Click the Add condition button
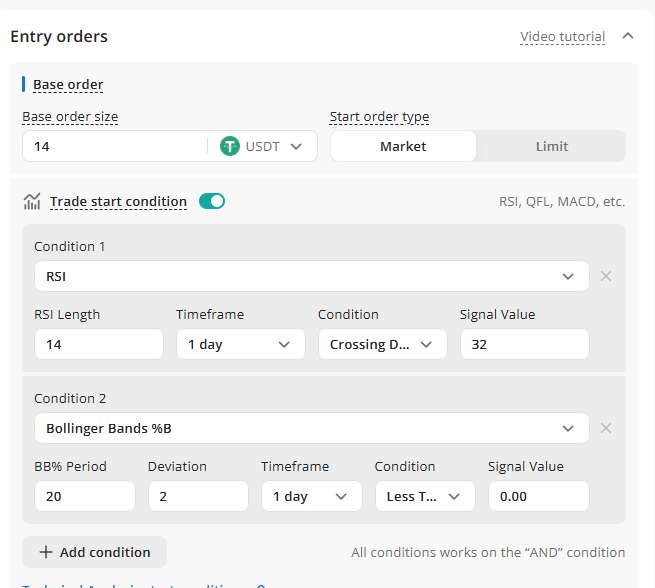Image resolution: width=655 pixels, height=588 pixels. click(x=95, y=552)
